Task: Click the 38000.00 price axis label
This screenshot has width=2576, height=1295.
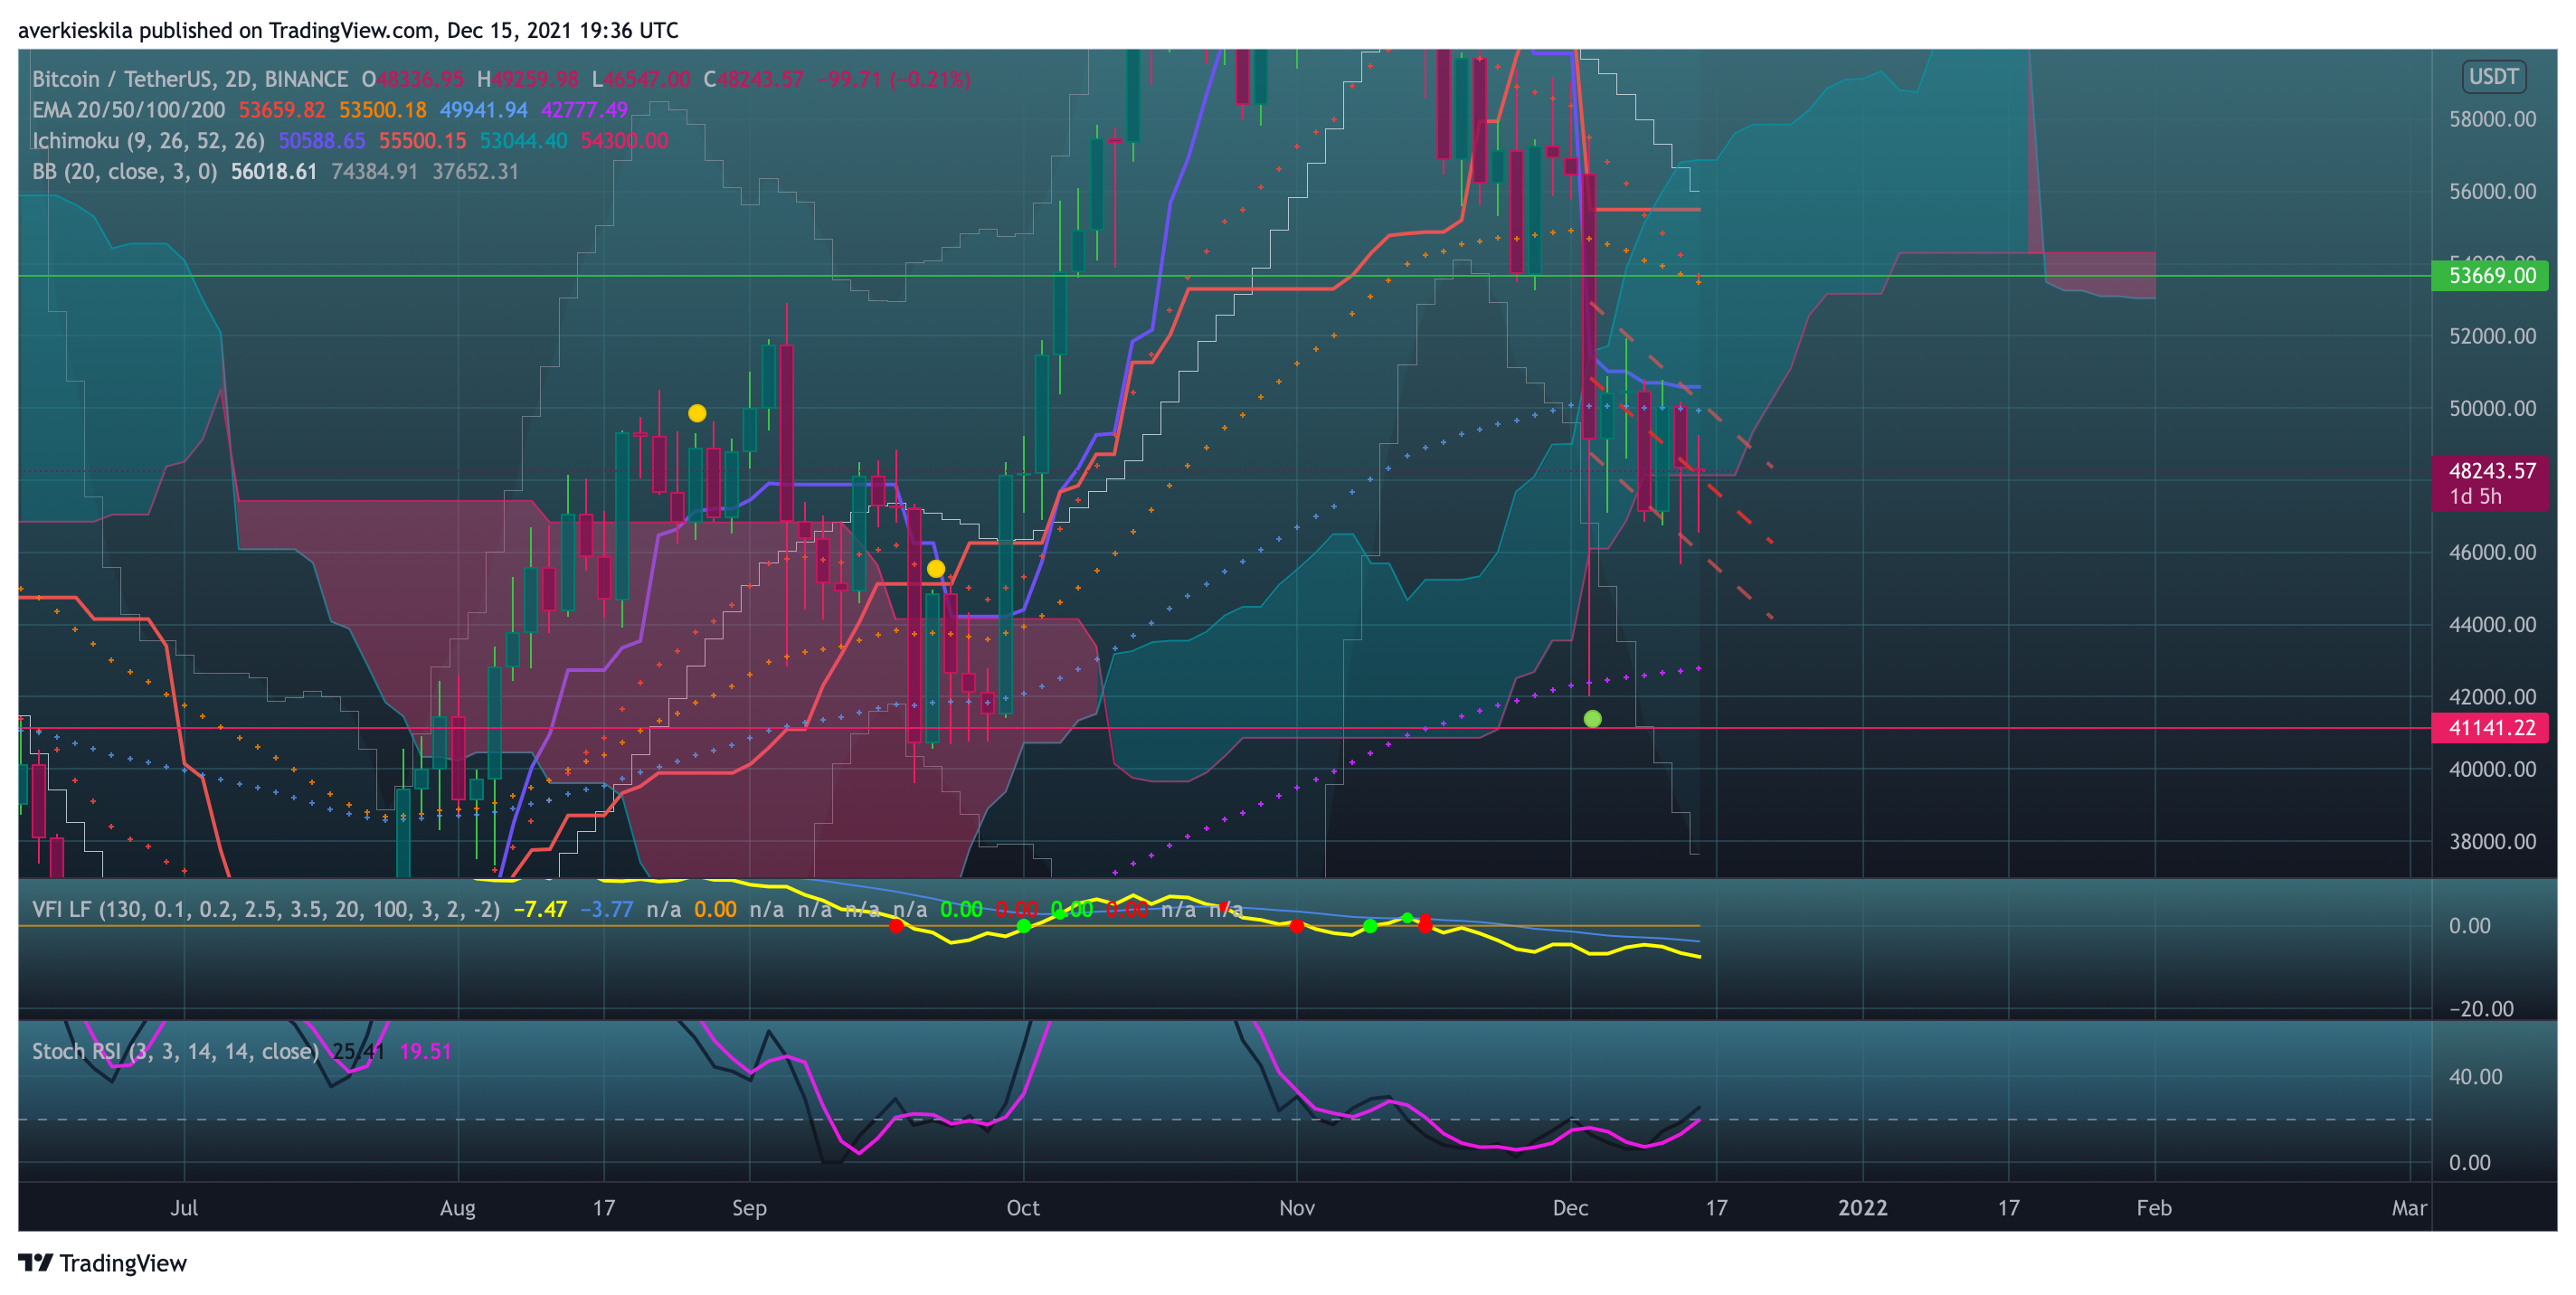Action: tap(2492, 841)
